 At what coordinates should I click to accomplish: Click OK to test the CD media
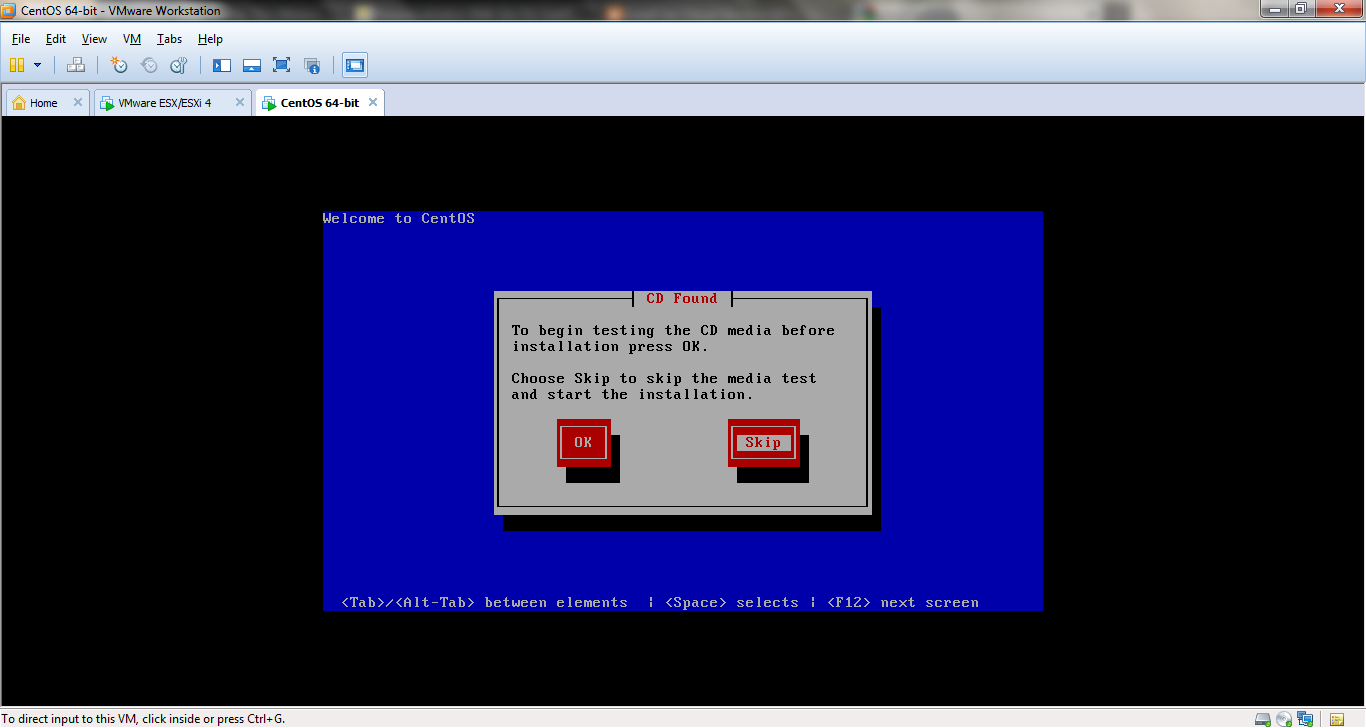(x=583, y=443)
